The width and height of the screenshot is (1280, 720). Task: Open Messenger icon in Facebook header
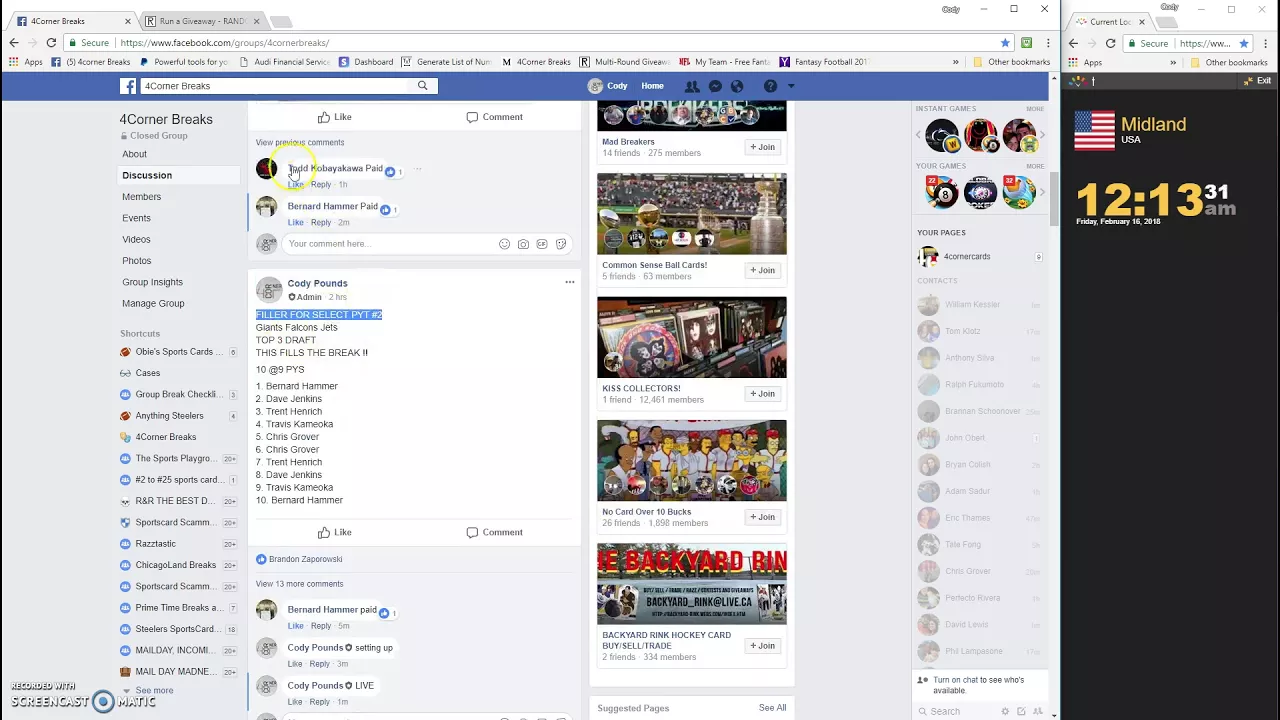point(715,86)
